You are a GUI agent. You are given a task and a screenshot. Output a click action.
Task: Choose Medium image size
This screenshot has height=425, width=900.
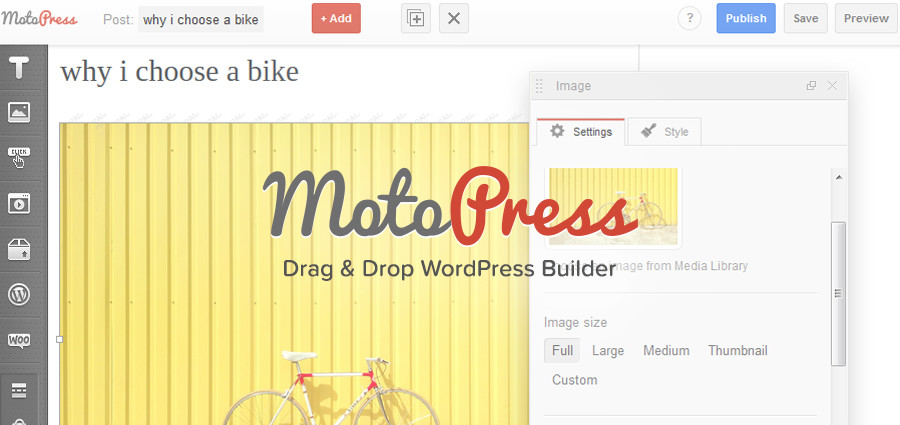pos(666,350)
